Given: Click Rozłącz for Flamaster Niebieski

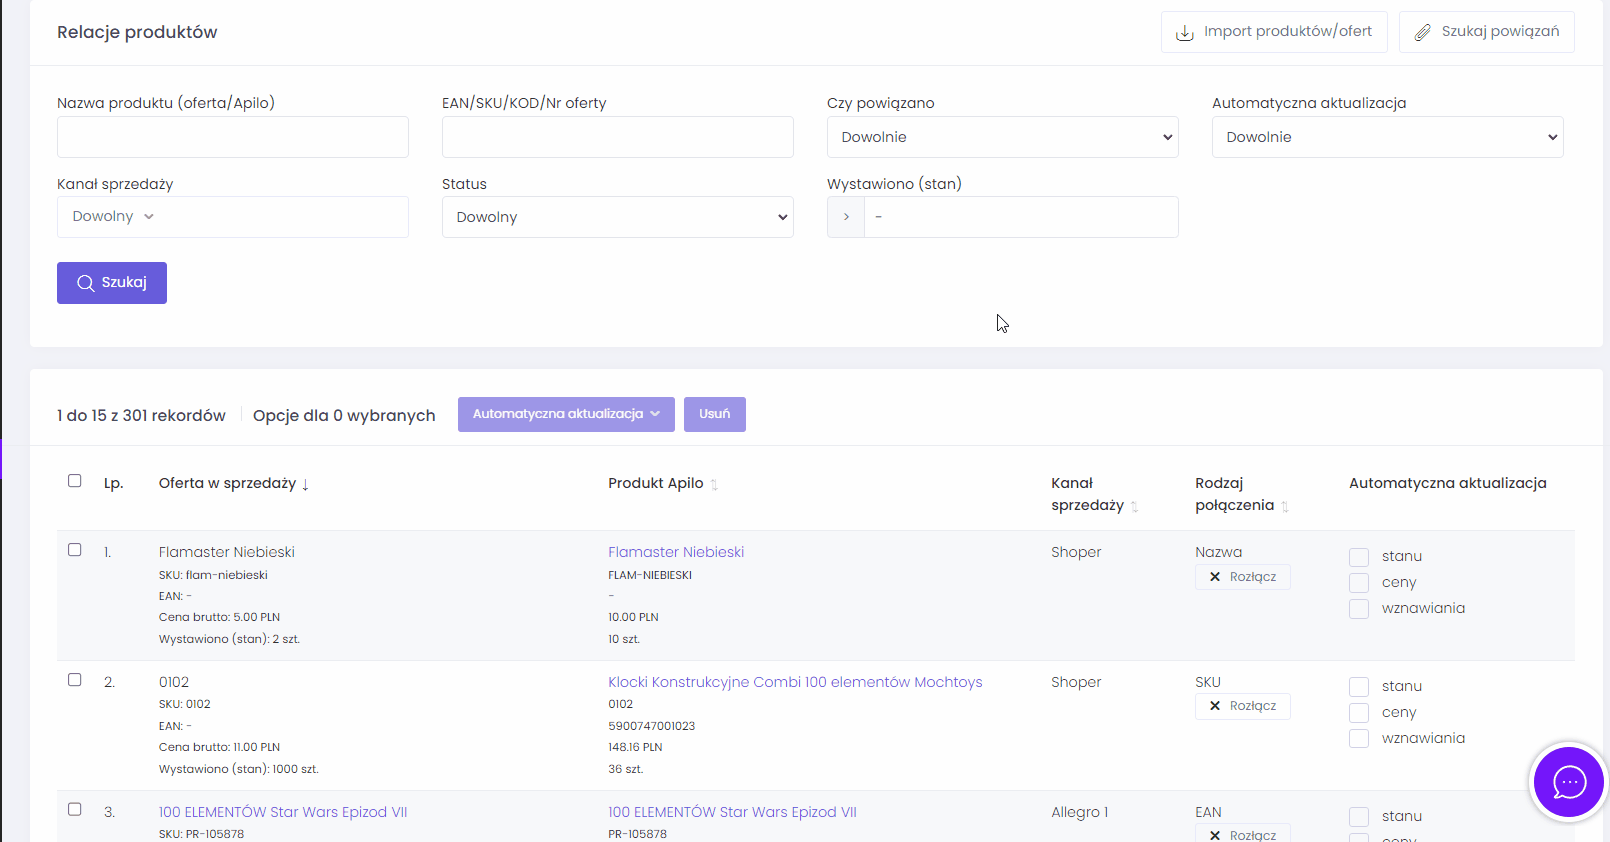Looking at the screenshot, I should pos(1243,577).
